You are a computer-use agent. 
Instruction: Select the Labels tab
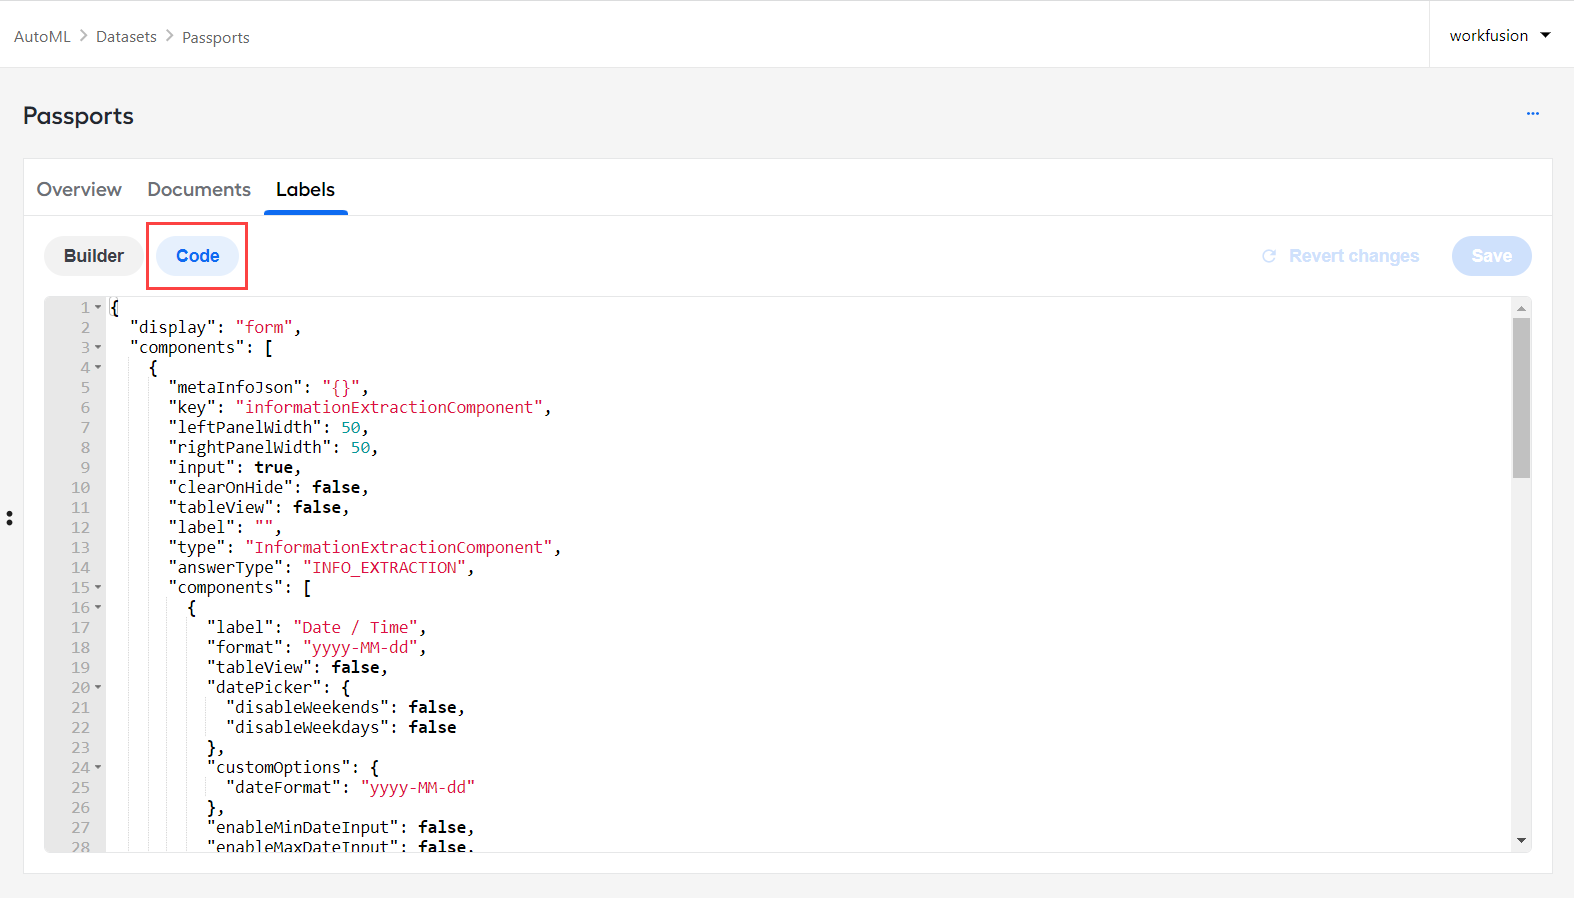[305, 190]
